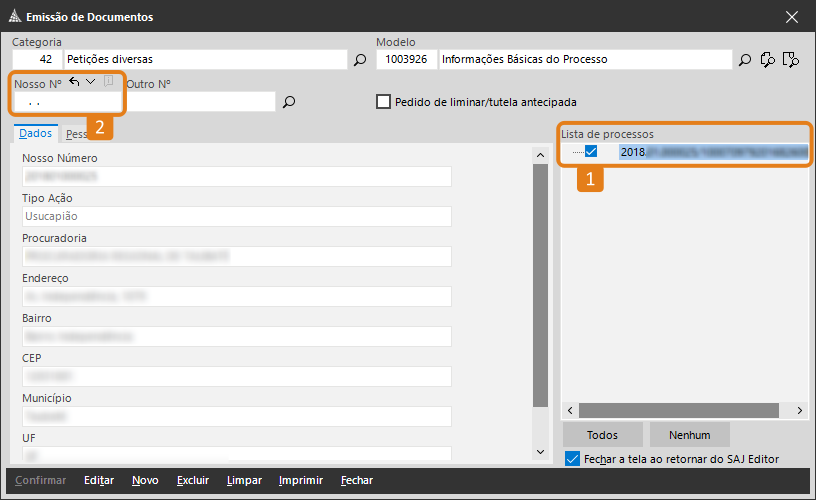The height and width of the screenshot is (500, 816).
Task: Click the second icon right of Modelo search
Action: pyautogui.click(x=768, y=60)
